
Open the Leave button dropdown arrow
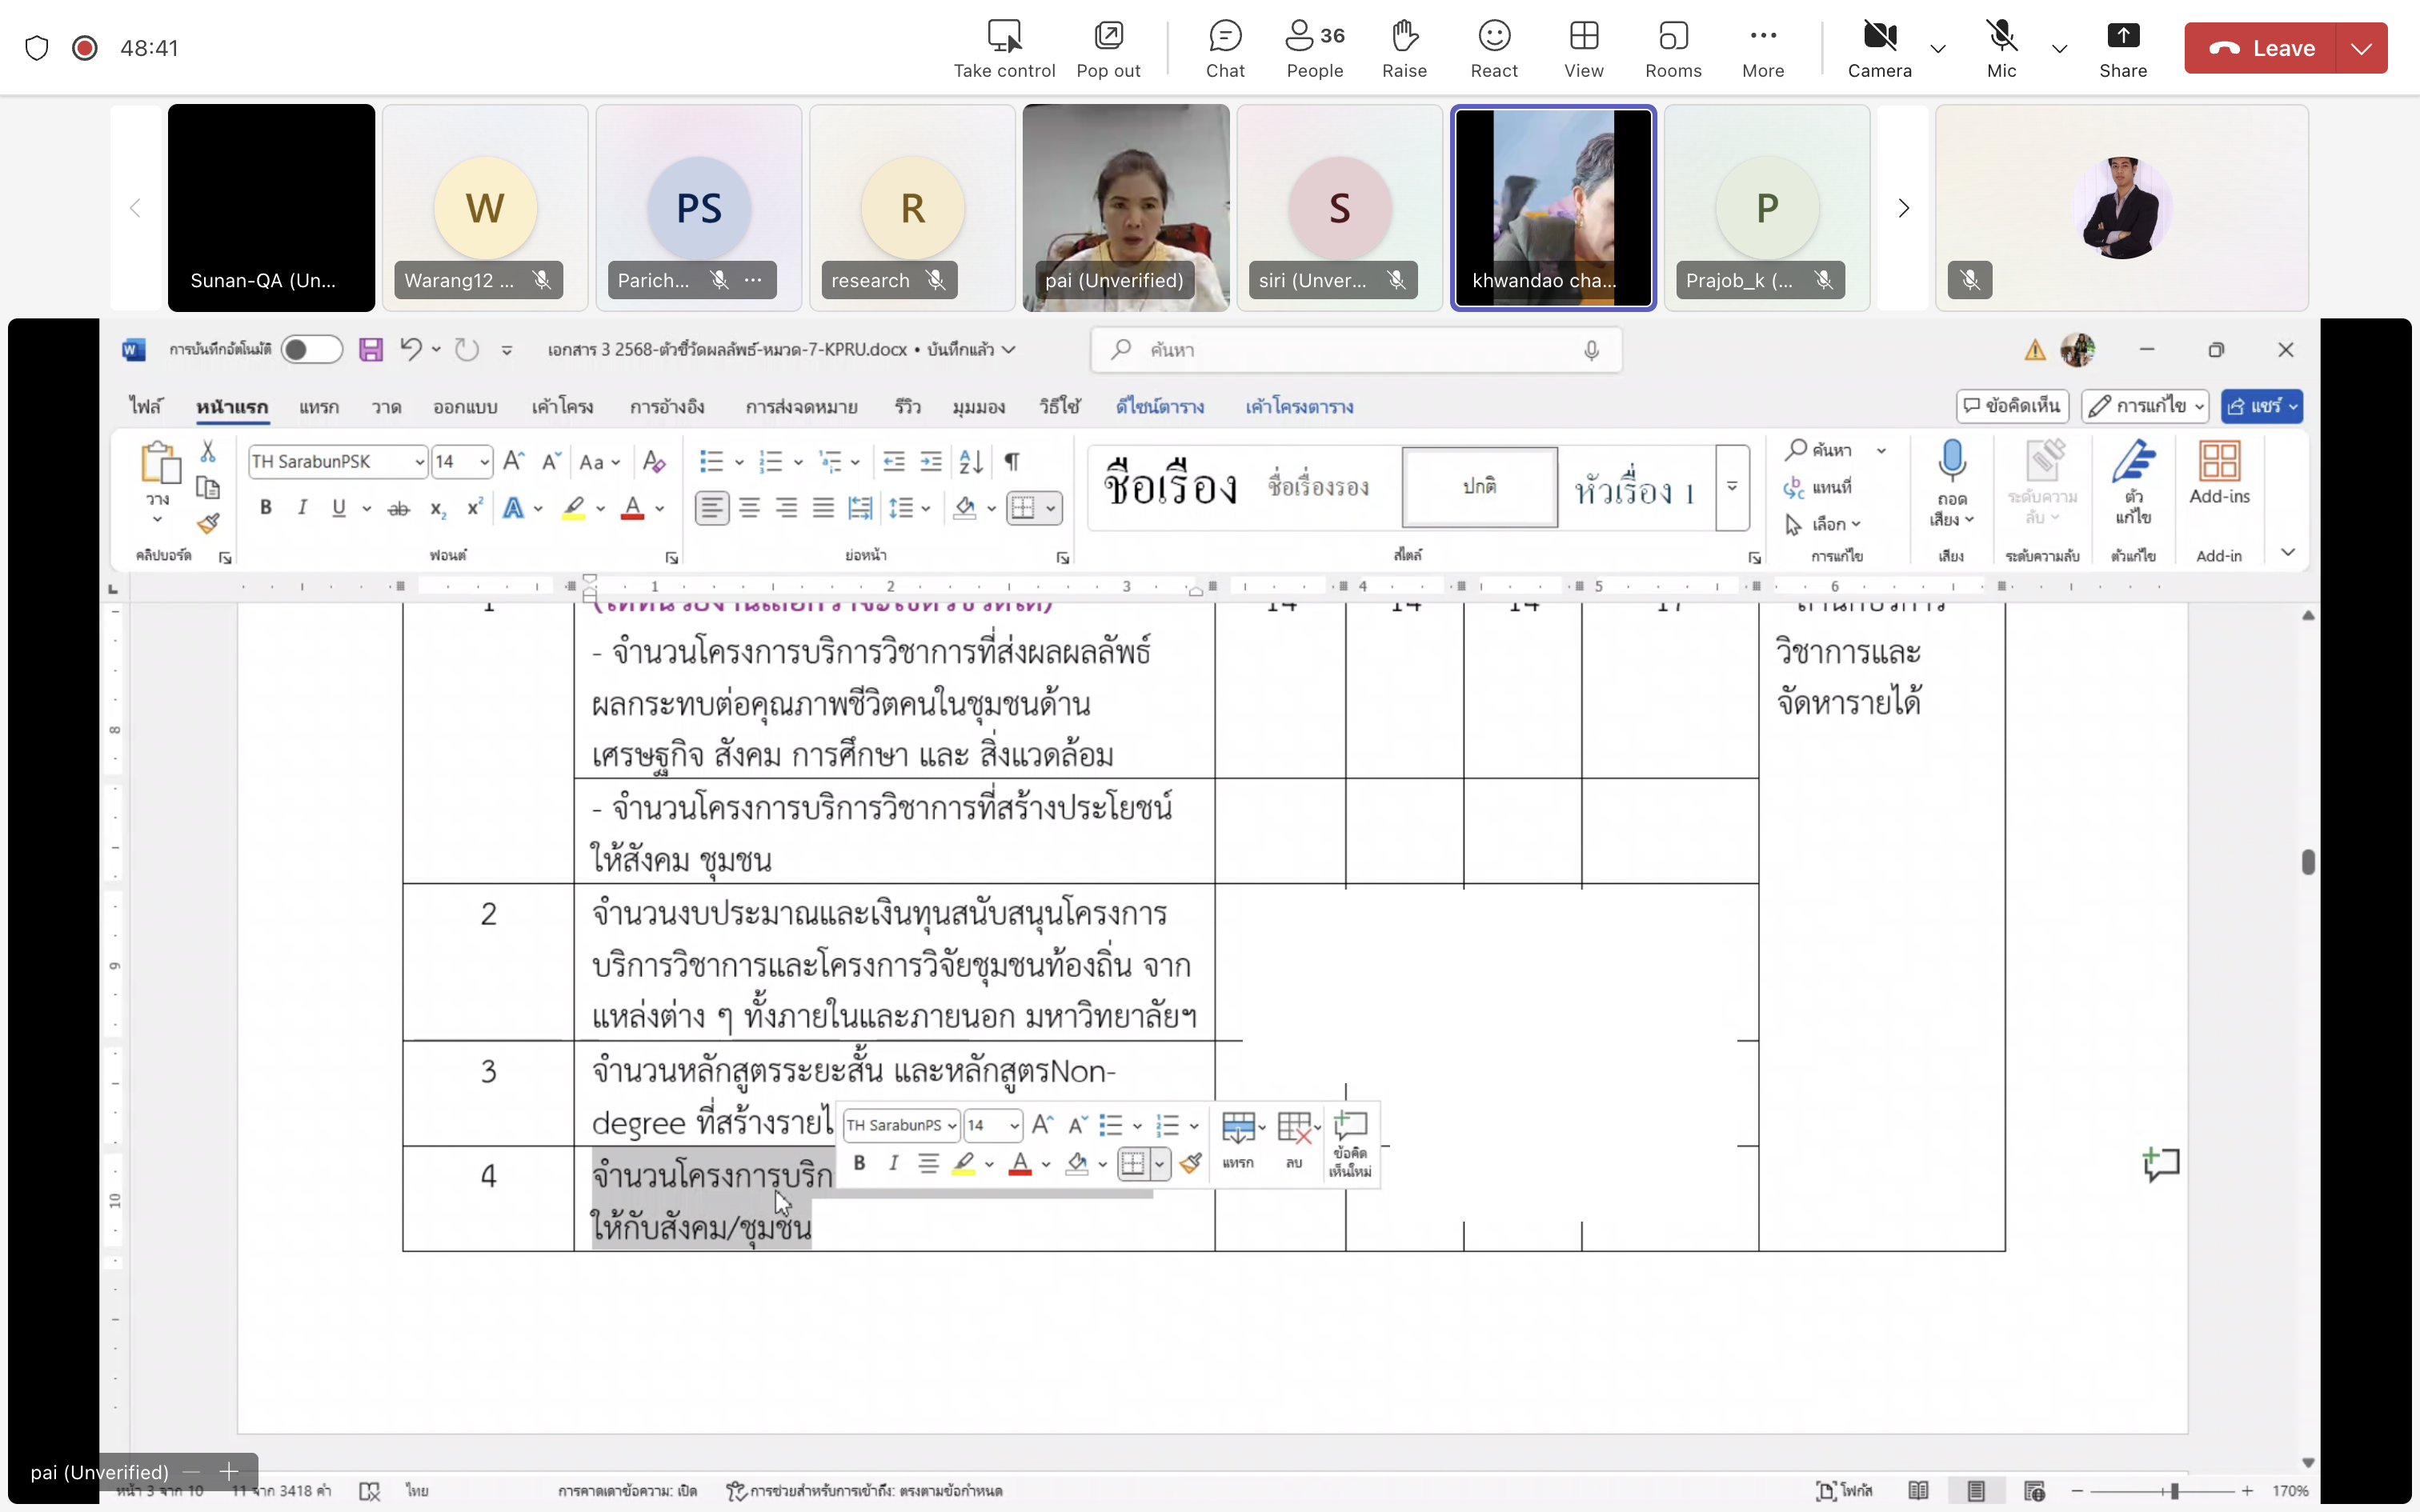(2361, 48)
